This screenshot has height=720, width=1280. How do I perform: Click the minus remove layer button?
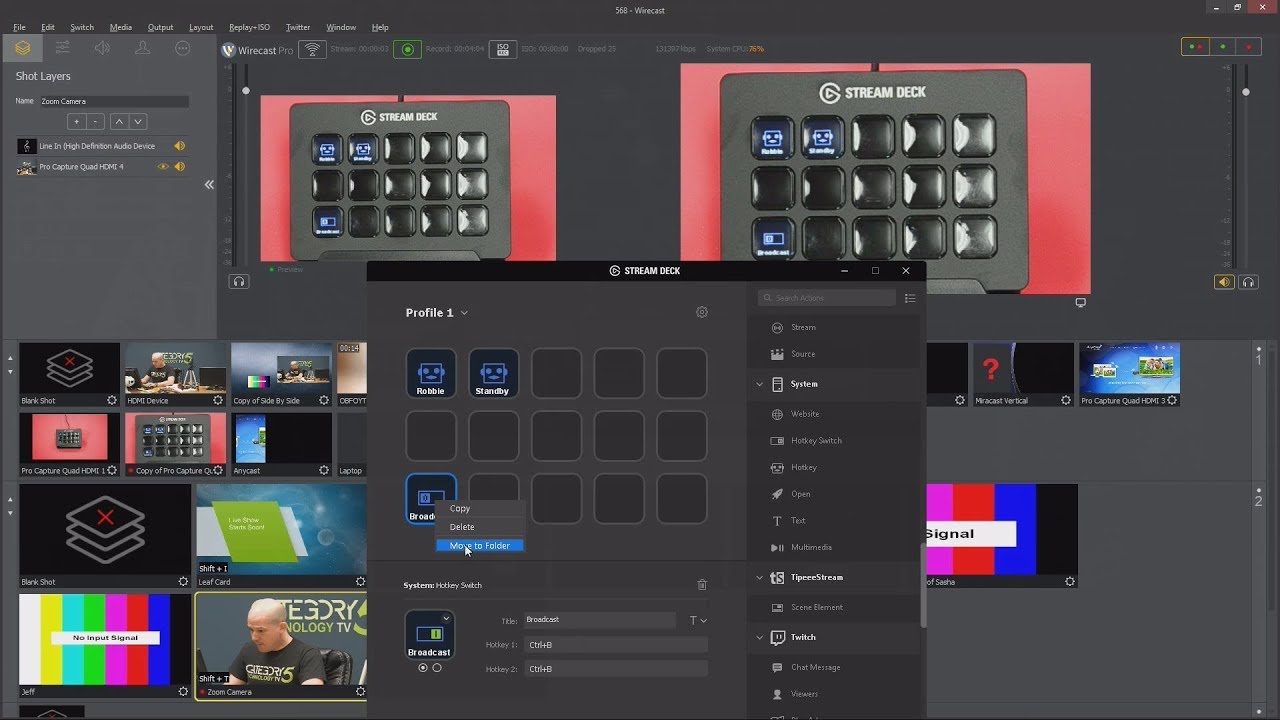pos(96,121)
